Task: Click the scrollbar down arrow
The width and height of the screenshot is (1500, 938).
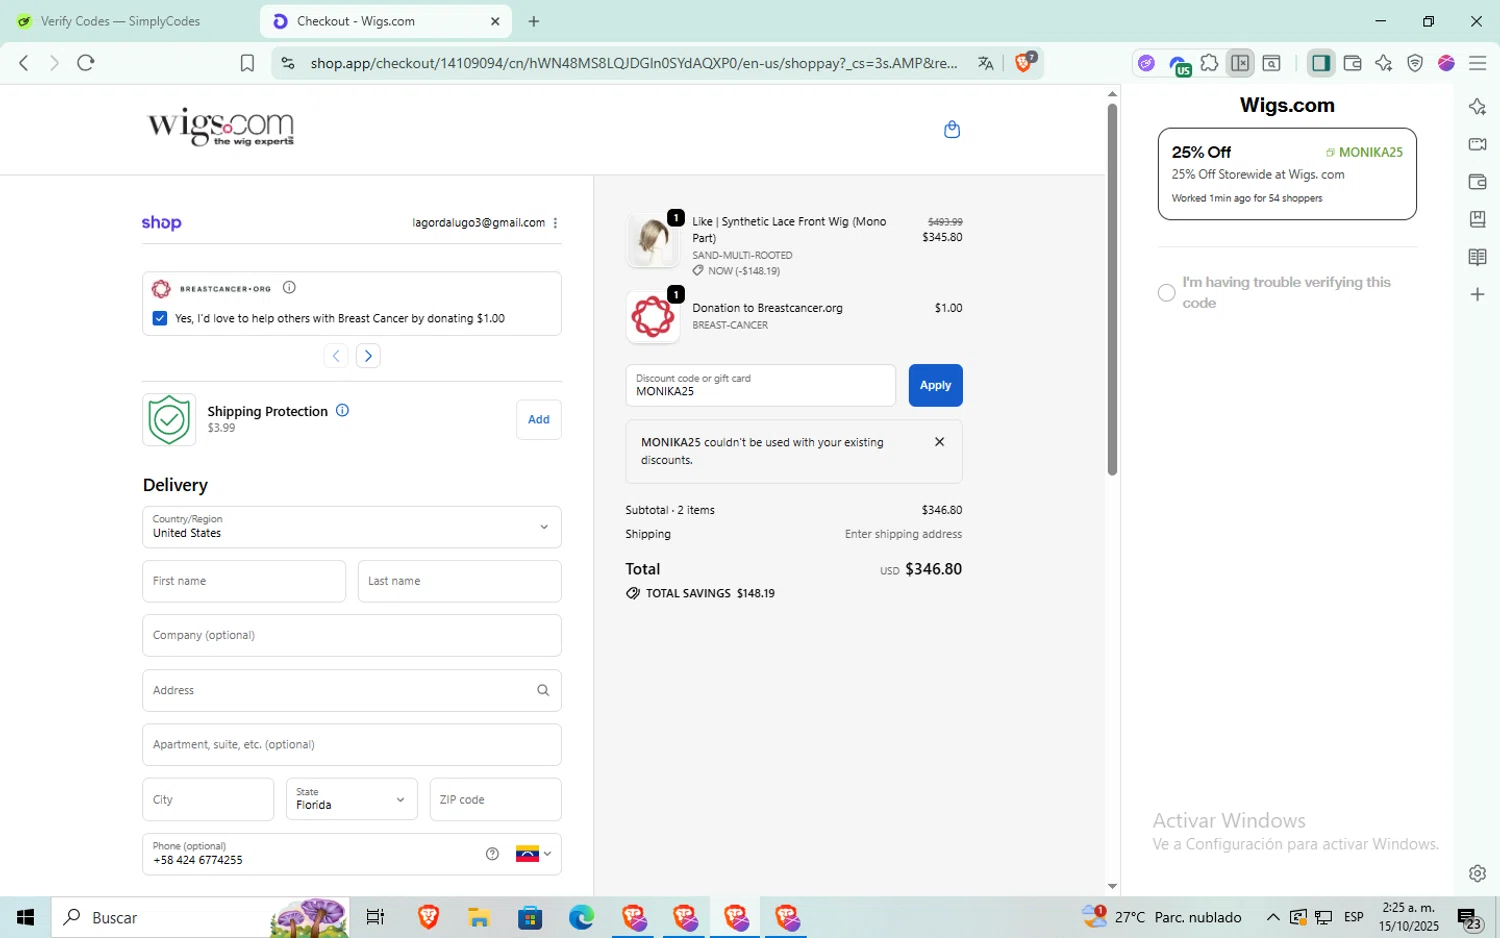Action: (1112, 886)
